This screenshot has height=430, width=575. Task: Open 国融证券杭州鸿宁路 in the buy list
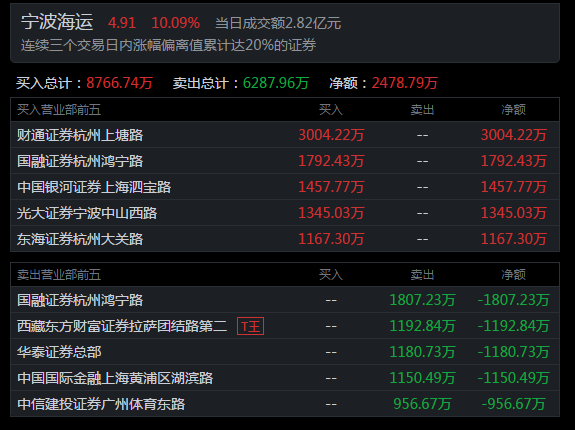pyautogui.click(x=80, y=161)
